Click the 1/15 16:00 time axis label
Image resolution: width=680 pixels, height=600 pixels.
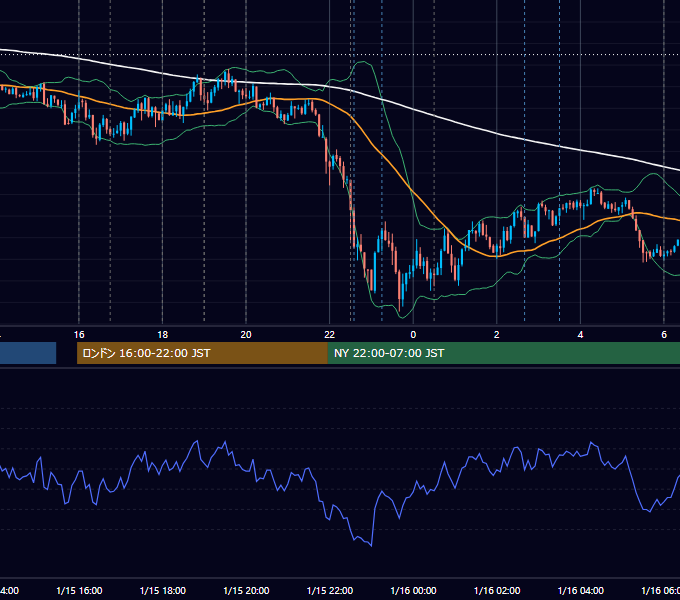(79, 590)
